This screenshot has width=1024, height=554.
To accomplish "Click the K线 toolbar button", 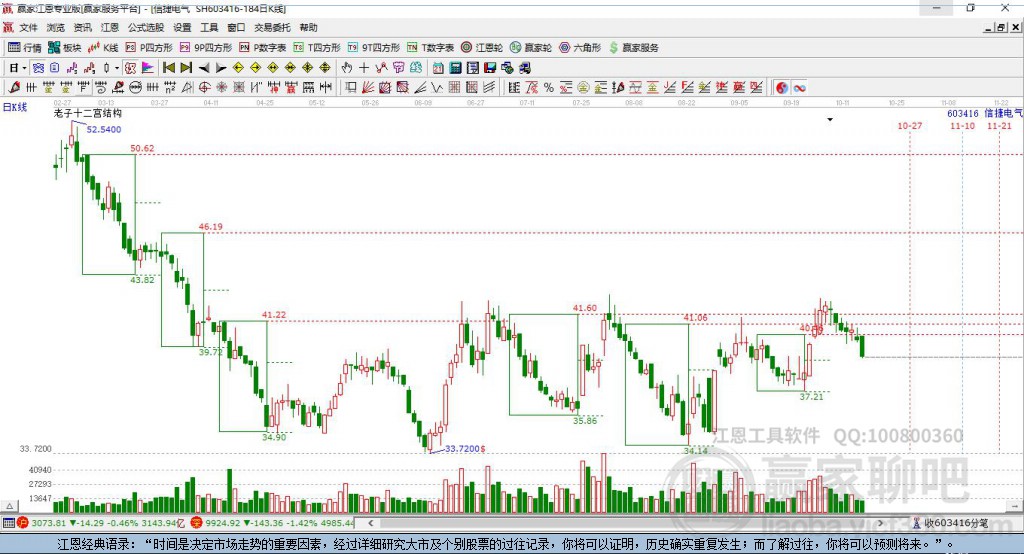I will 103,48.
